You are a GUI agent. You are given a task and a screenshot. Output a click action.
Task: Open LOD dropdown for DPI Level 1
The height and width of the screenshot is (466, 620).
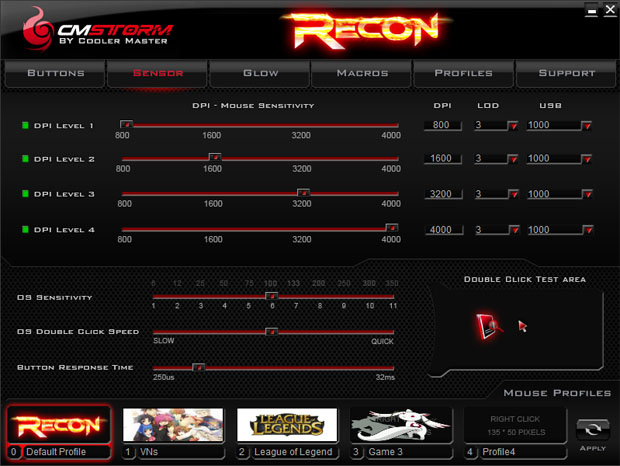pyautogui.click(x=513, y=126)
